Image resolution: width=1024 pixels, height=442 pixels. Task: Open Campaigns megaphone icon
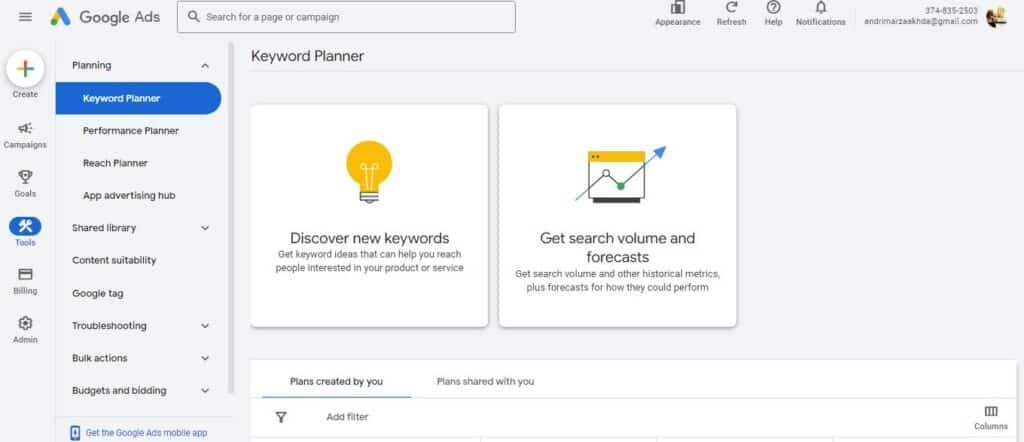coord(25,128)
